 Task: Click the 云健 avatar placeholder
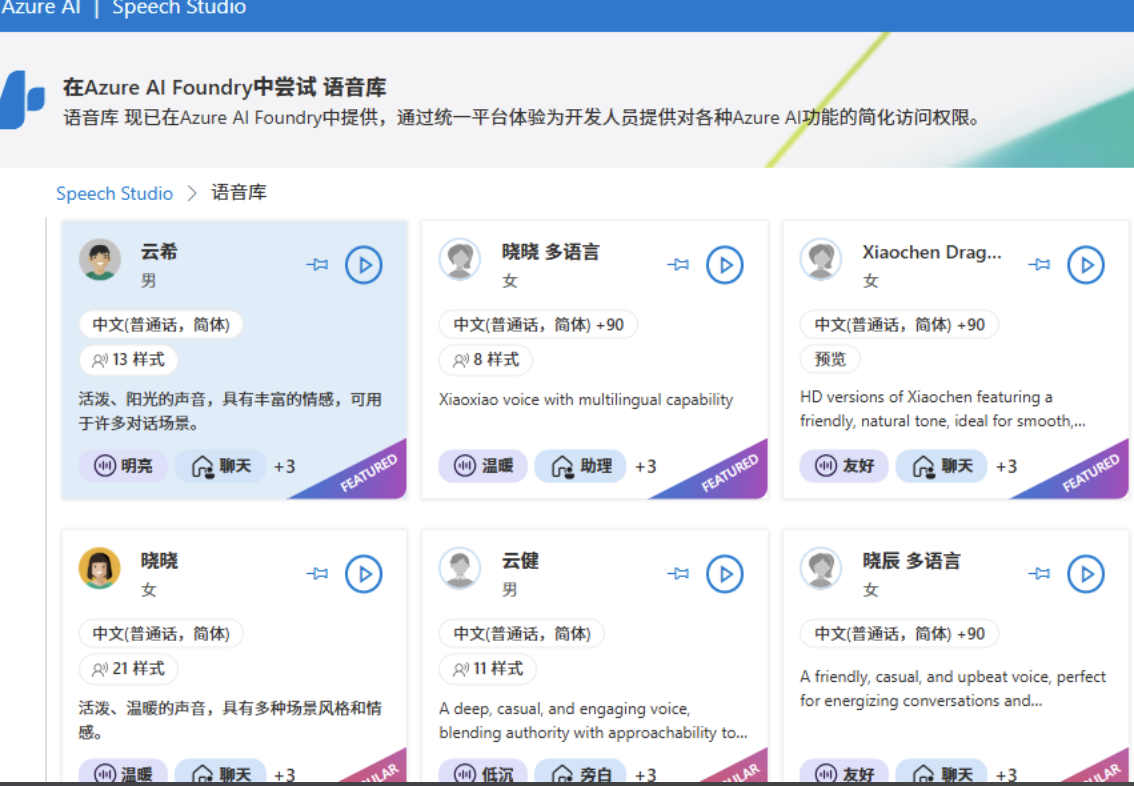[x=460, y=568]
